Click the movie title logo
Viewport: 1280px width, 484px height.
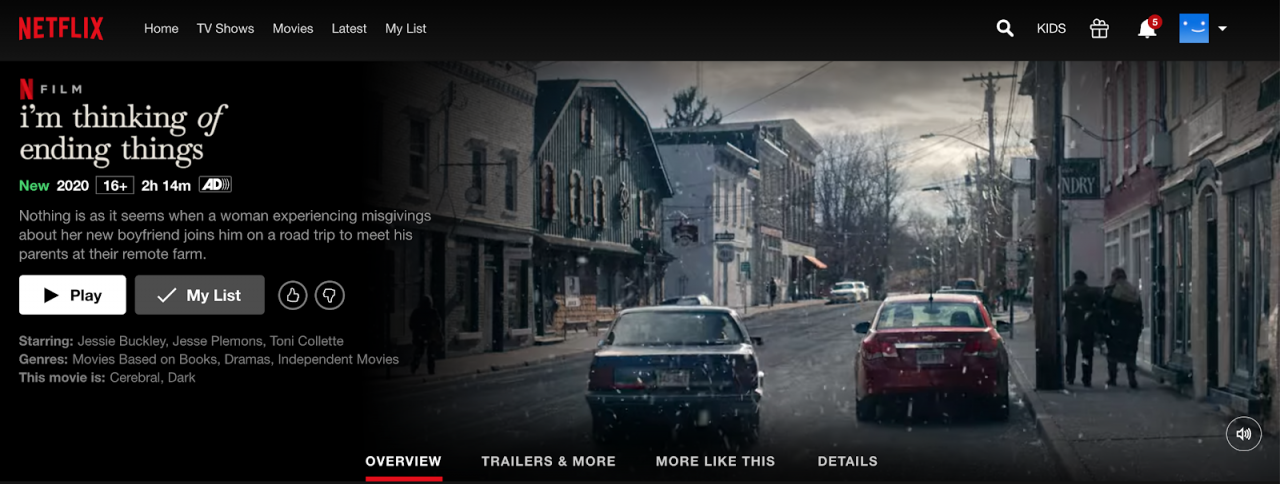click(122, 133)
